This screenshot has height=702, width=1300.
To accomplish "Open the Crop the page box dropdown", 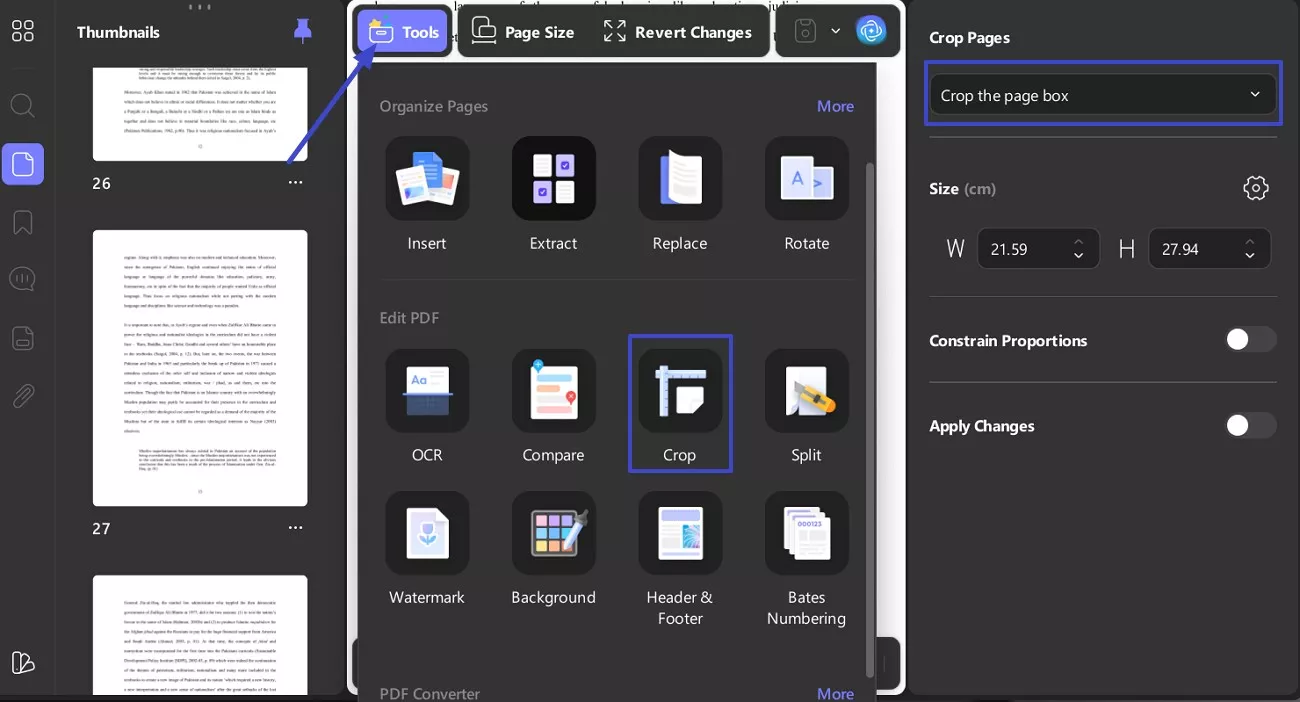I will (1102, 95).
